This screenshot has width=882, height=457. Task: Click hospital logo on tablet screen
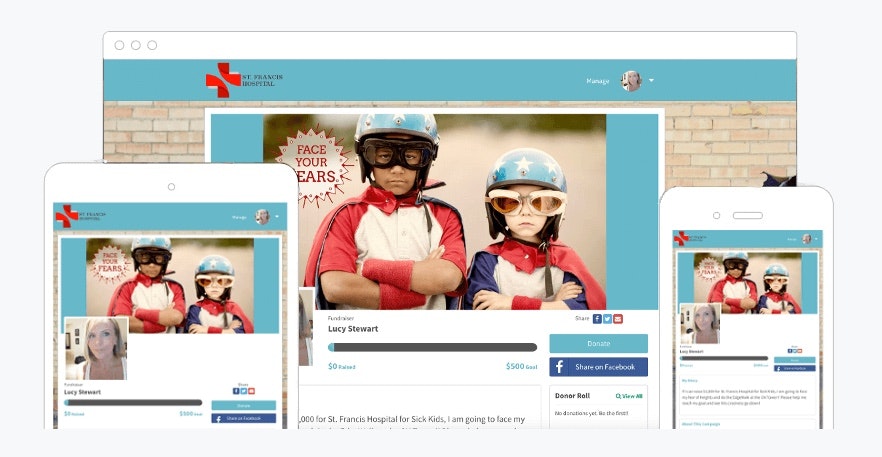coord(80,216)
